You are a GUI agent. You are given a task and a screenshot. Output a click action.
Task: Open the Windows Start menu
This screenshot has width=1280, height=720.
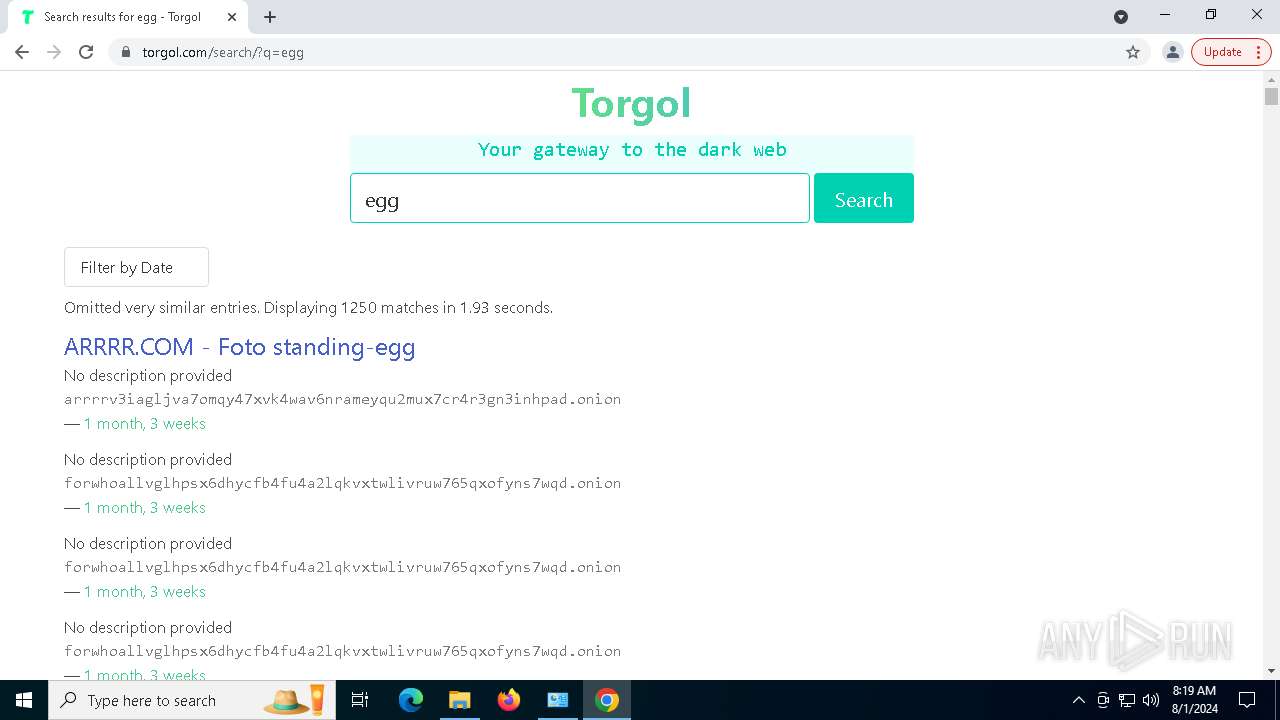point(24,700)
